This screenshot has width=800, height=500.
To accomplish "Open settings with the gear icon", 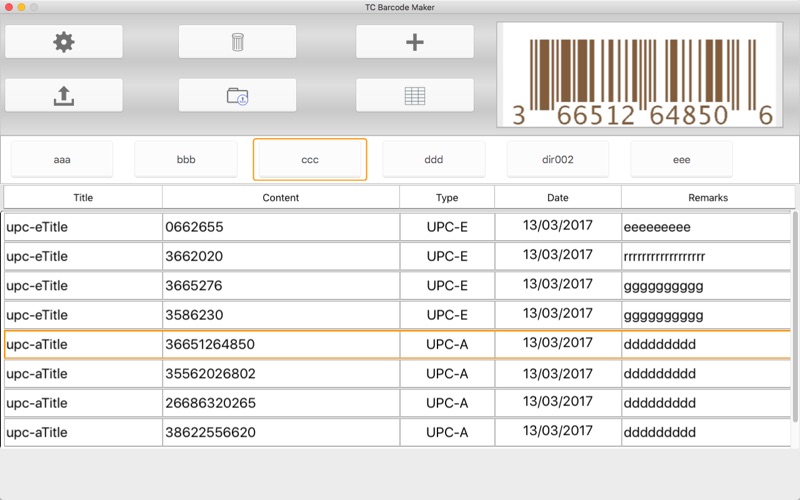I will (x=64, y=42).
